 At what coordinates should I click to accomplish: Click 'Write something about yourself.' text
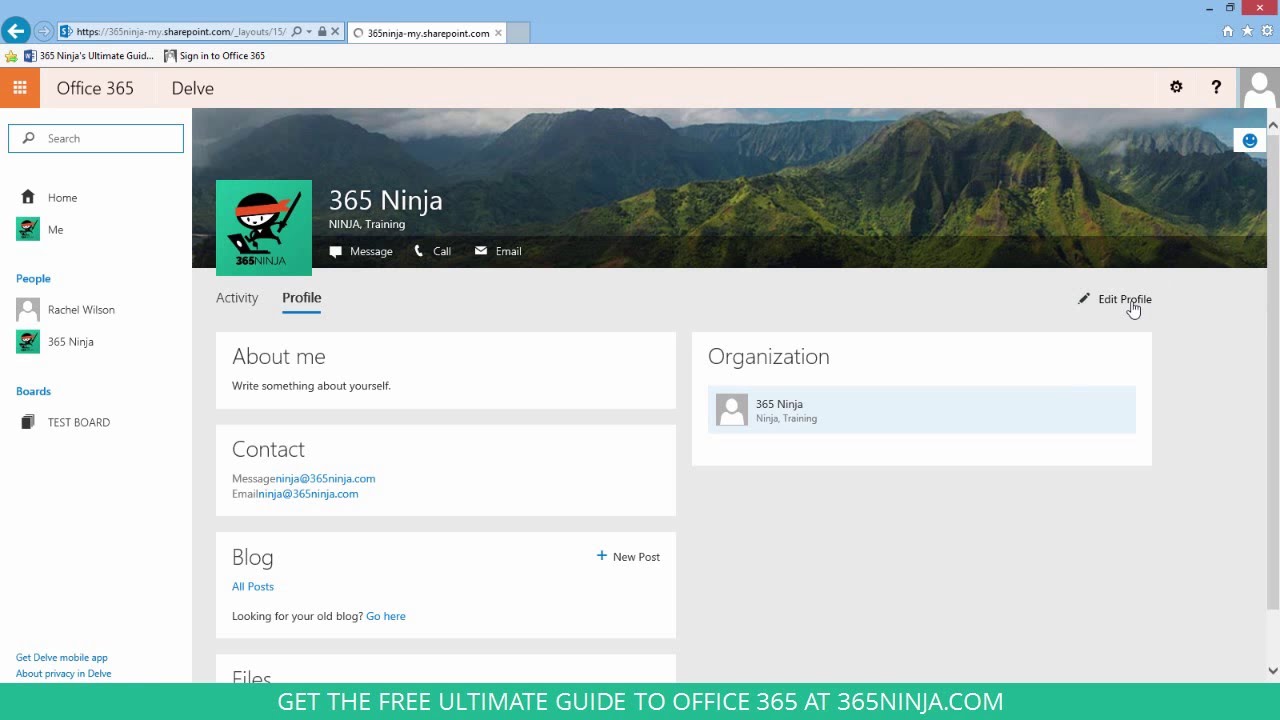(x=311, y=385)
